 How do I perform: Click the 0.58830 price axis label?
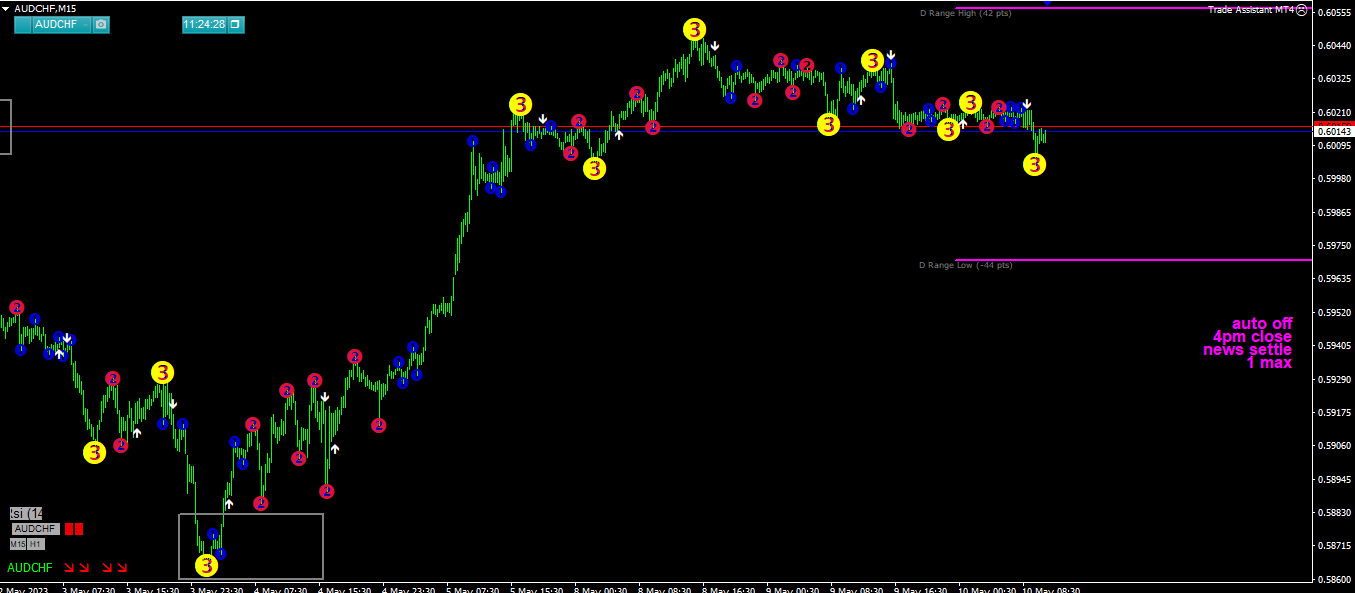pyautogui.click(x=1334, y=513)
